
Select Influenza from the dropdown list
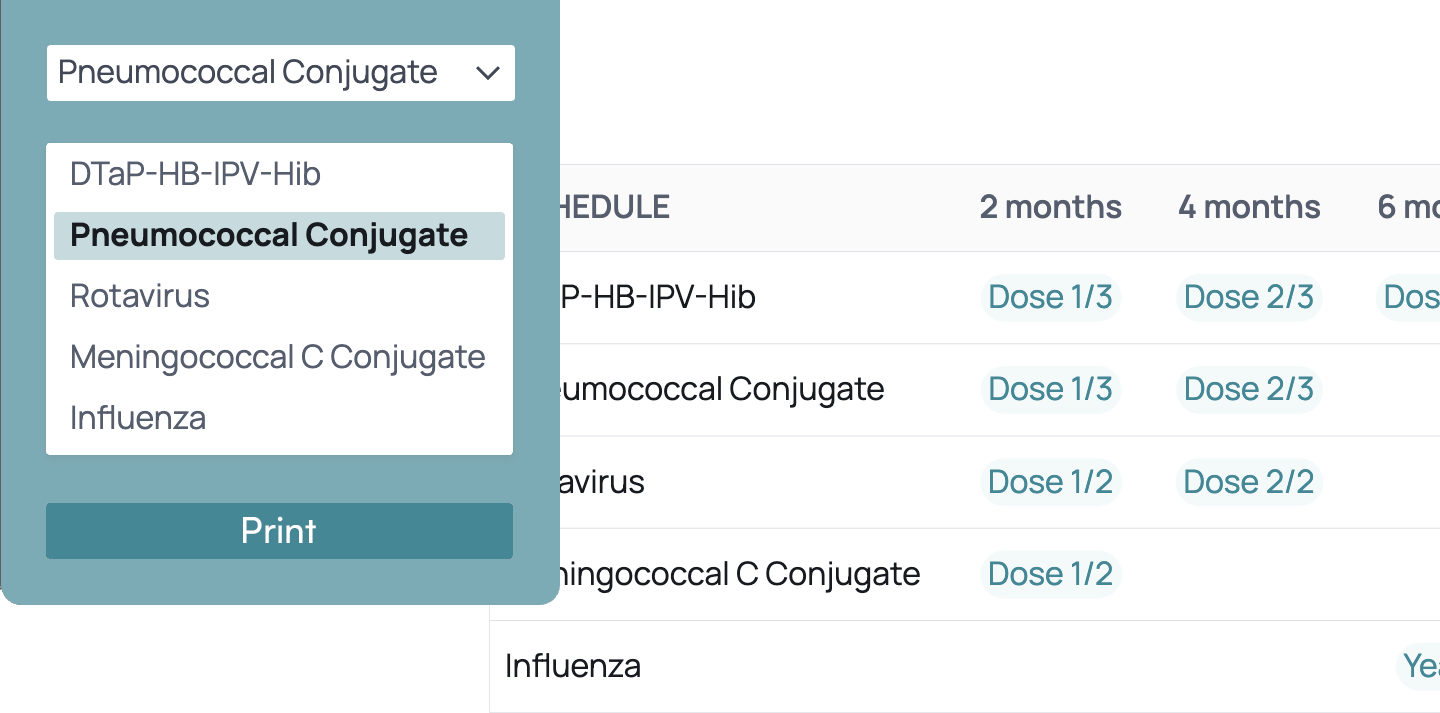(138, 418)
